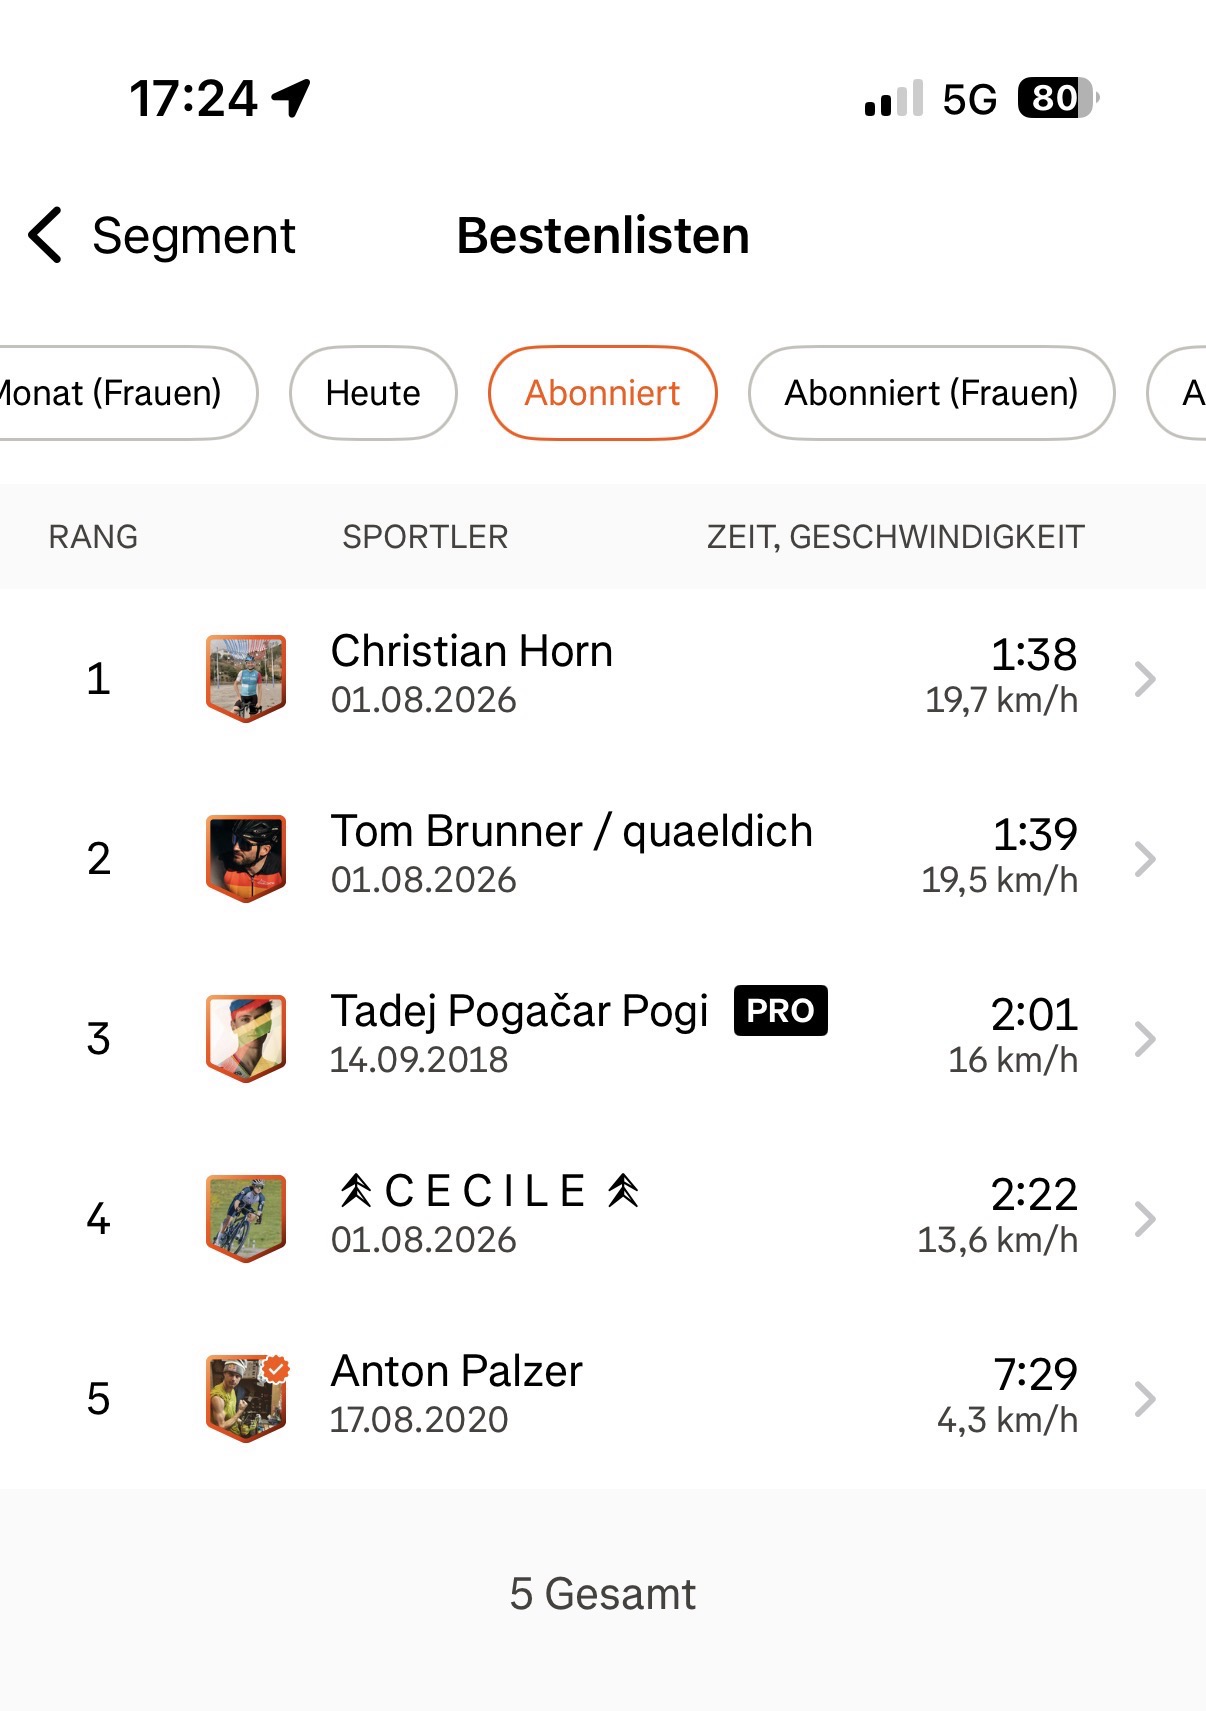Screen dimensions: 1206x1711
Task: Tap the battery indicator in status bar
Action: click(x=1058, y=98)
